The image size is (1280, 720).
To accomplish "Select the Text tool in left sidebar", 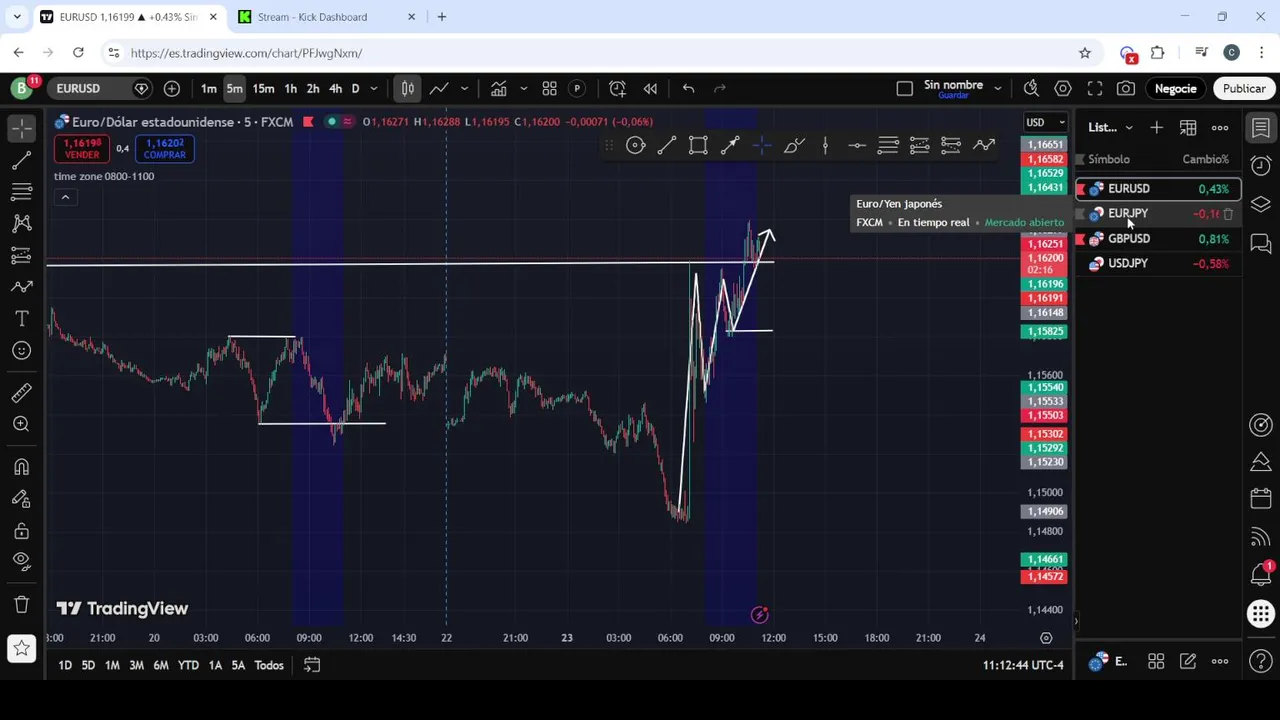I will click(x=21, y=319).
